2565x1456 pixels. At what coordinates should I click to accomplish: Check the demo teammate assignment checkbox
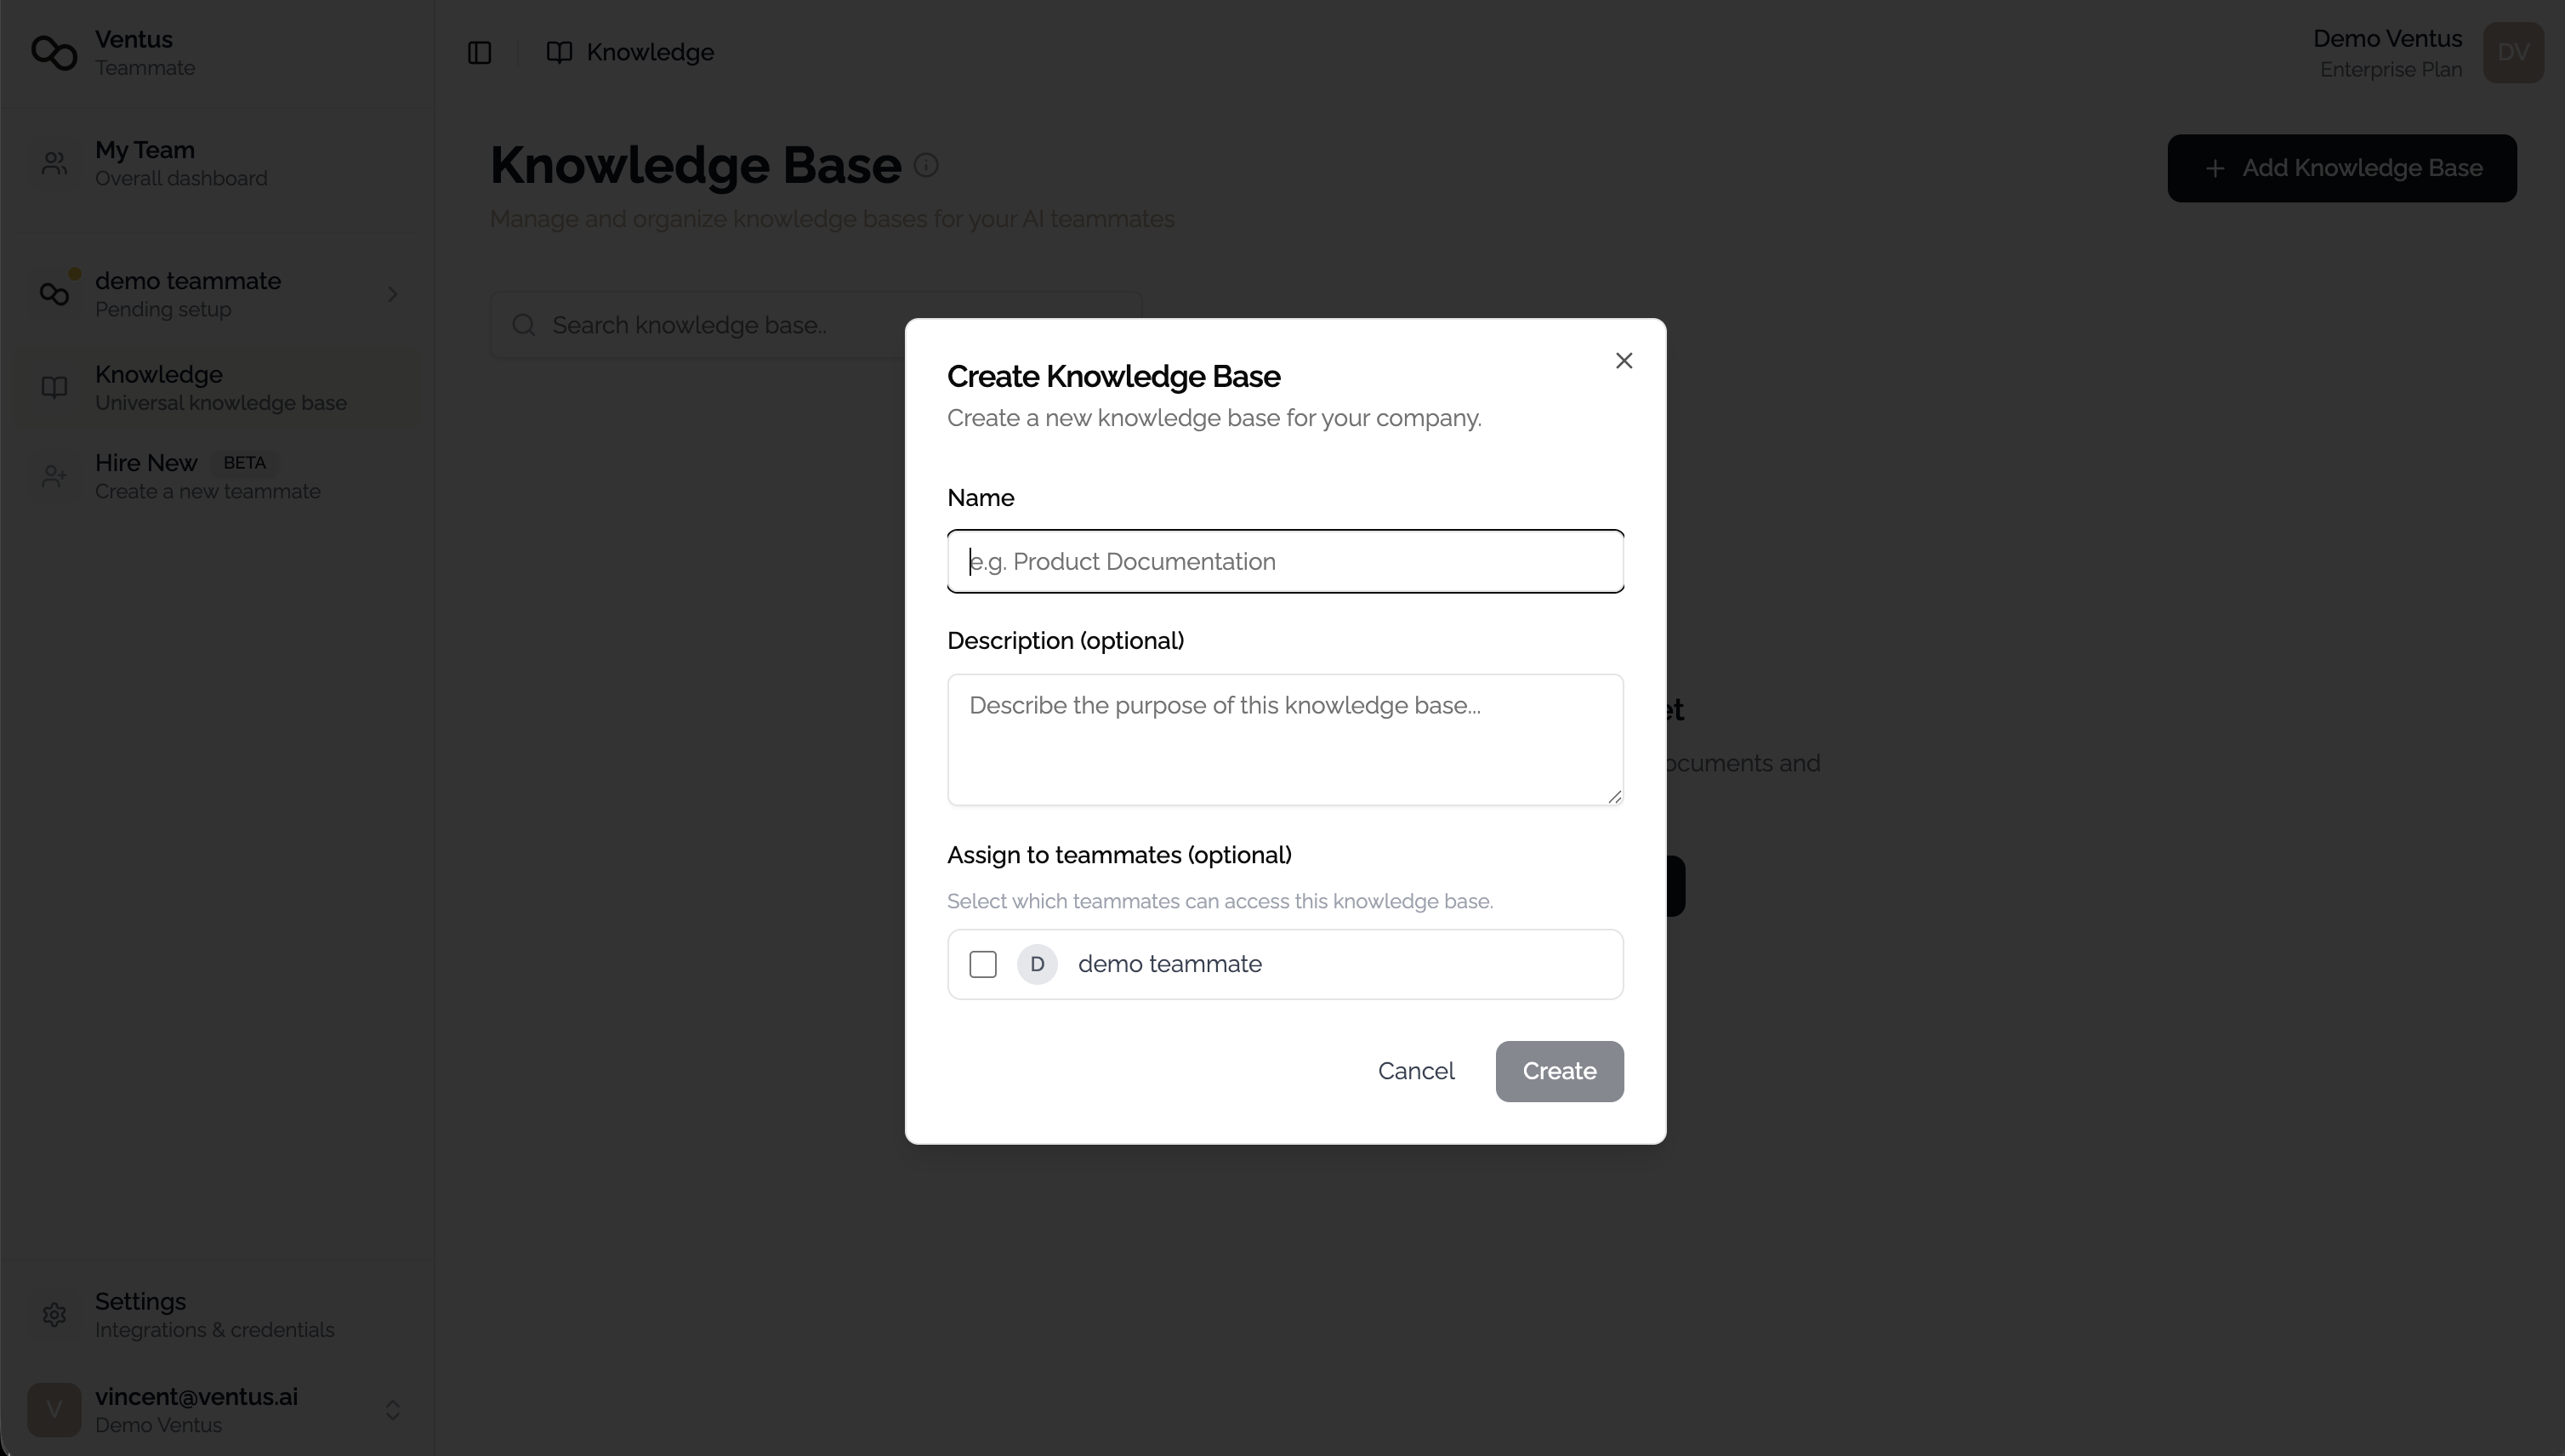tap(983, 963)
